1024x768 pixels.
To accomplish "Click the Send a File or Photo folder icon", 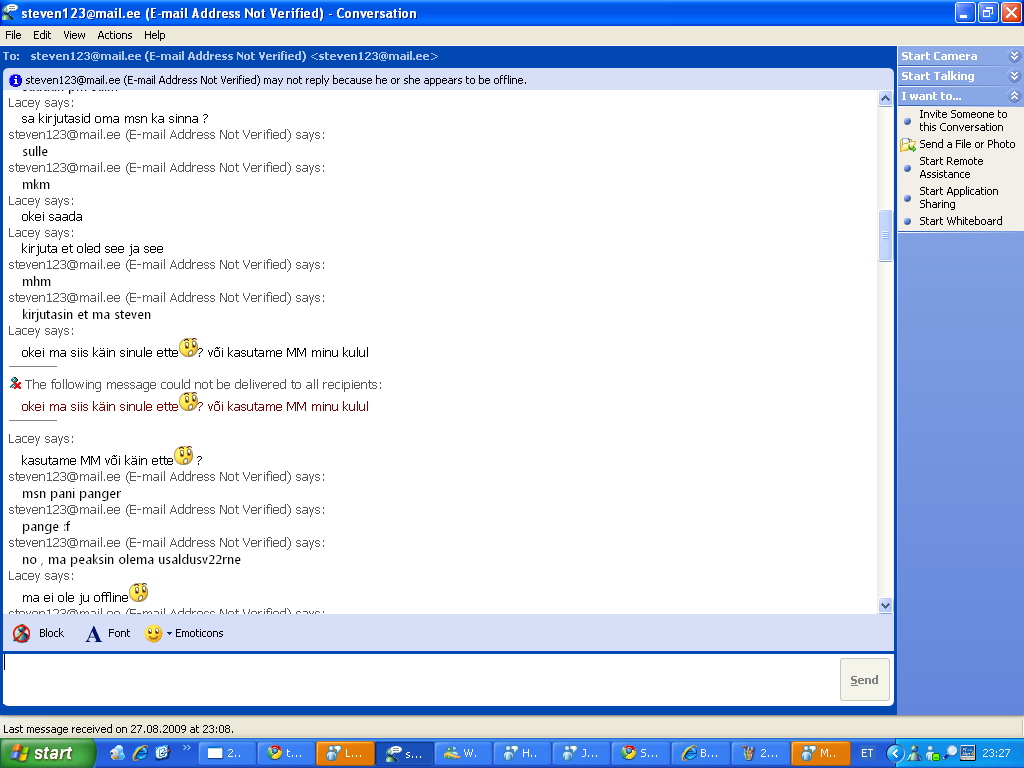I will [x=907, y=145].
